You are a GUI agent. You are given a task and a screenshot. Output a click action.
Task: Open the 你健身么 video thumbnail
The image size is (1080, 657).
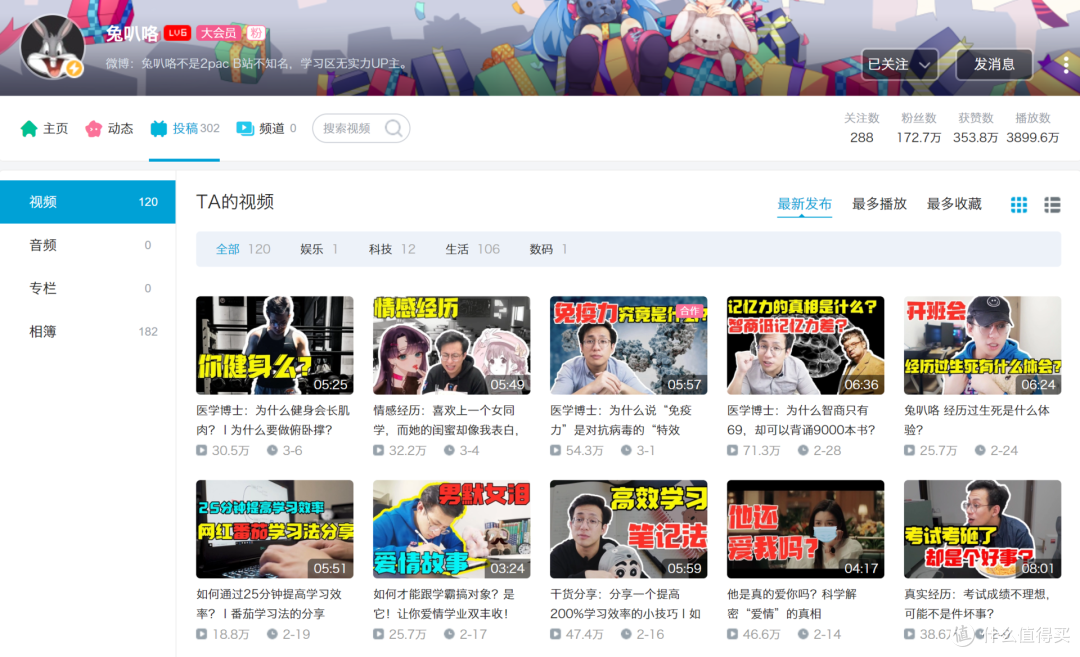point(274,345)
